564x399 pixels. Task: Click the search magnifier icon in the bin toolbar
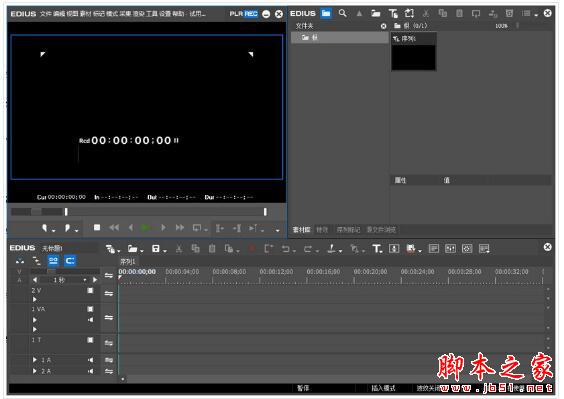[x=342, y=14]
